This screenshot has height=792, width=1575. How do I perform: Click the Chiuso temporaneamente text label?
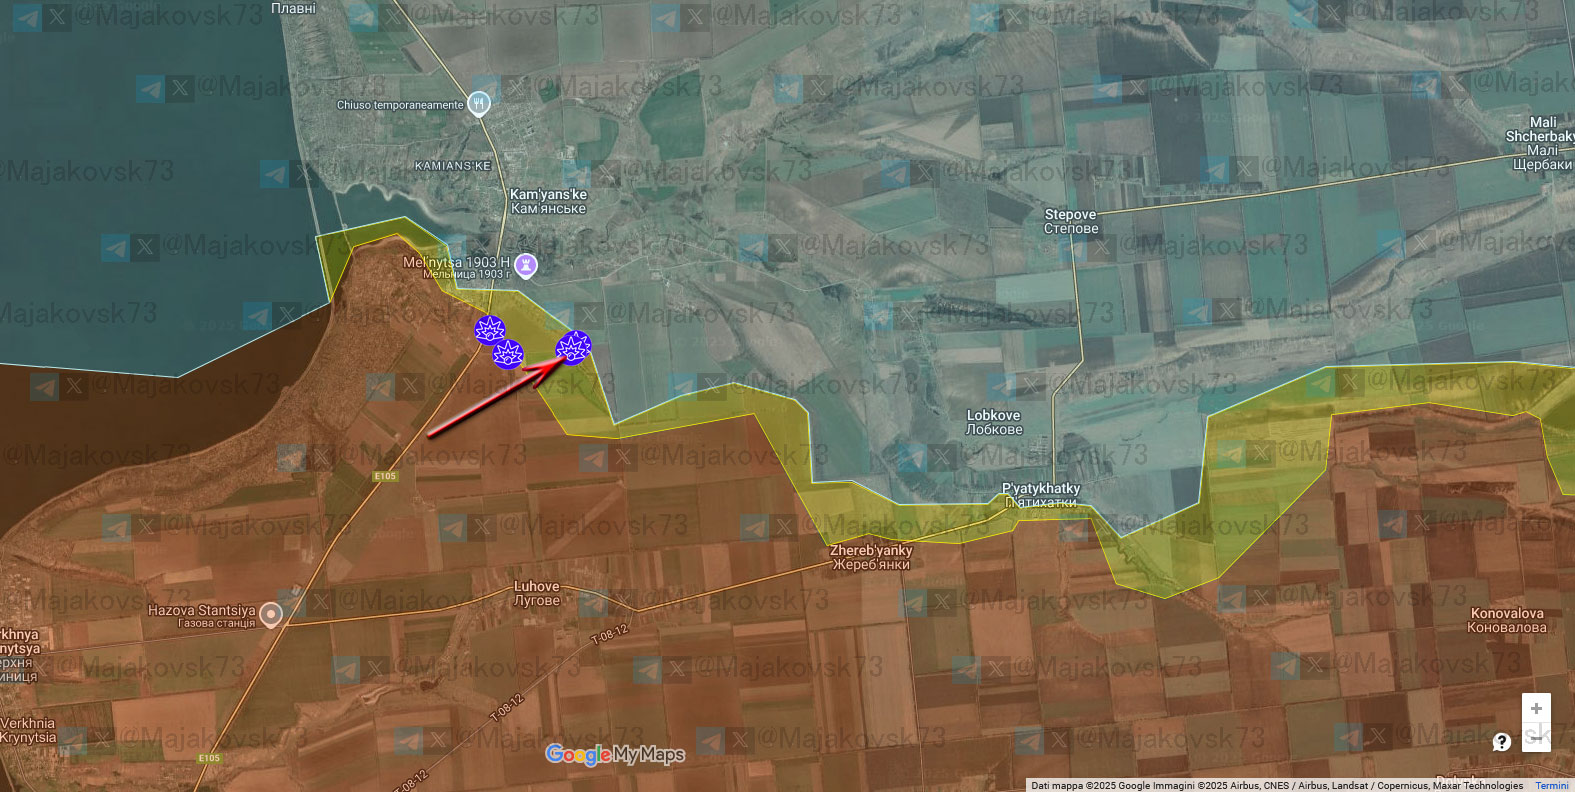click(x=400, y=104)
